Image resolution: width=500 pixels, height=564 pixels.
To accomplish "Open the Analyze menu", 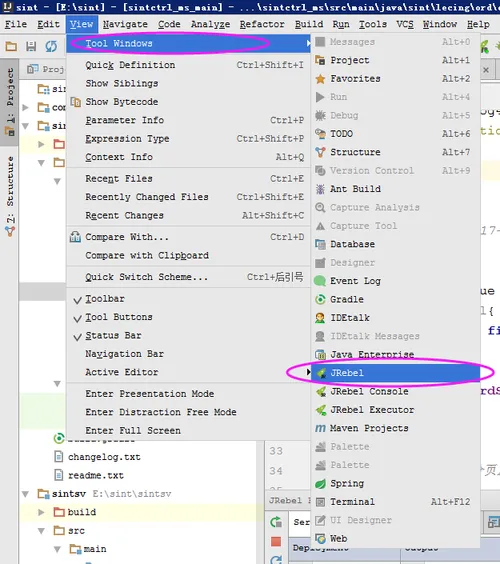I will pos(210,24).
